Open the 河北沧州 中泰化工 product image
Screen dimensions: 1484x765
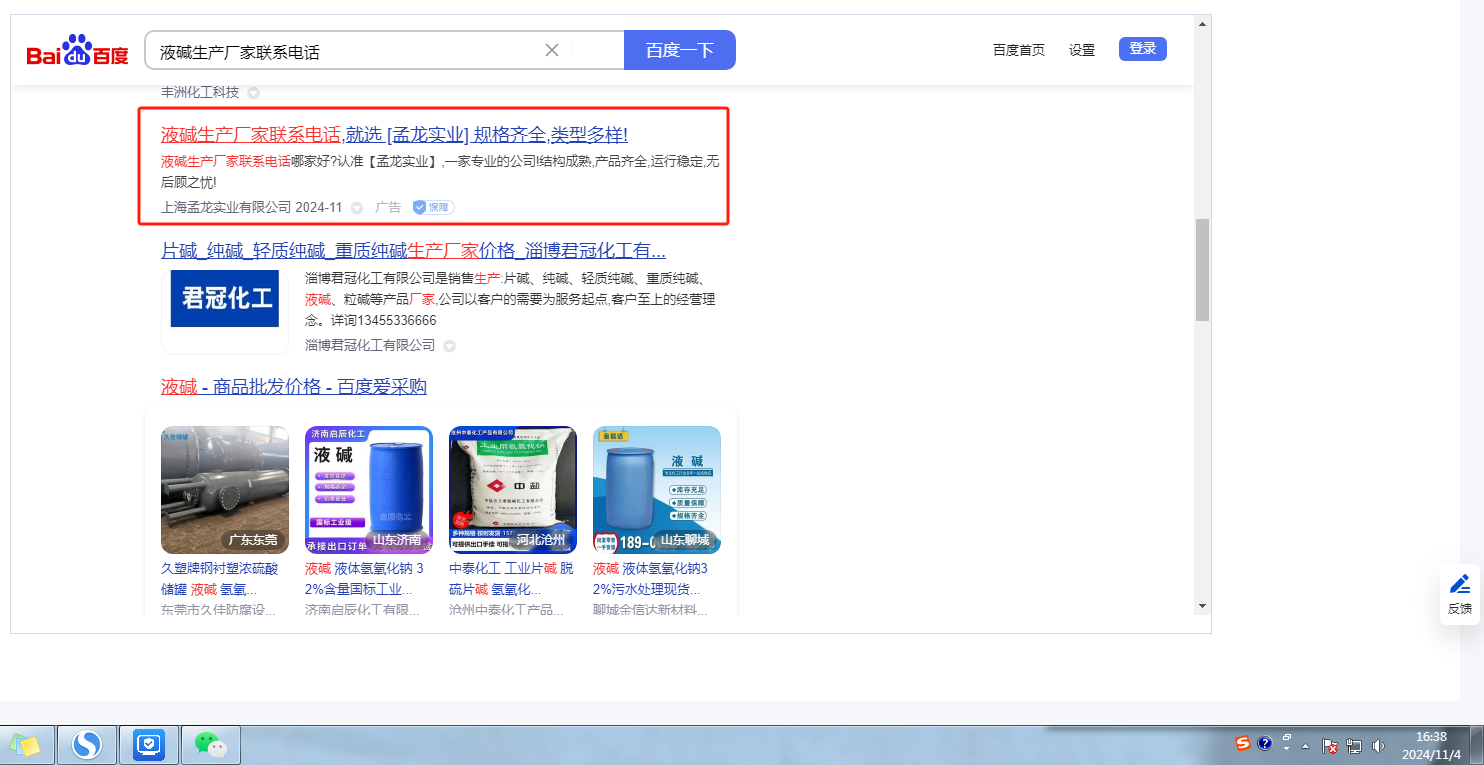pos(513,490)
